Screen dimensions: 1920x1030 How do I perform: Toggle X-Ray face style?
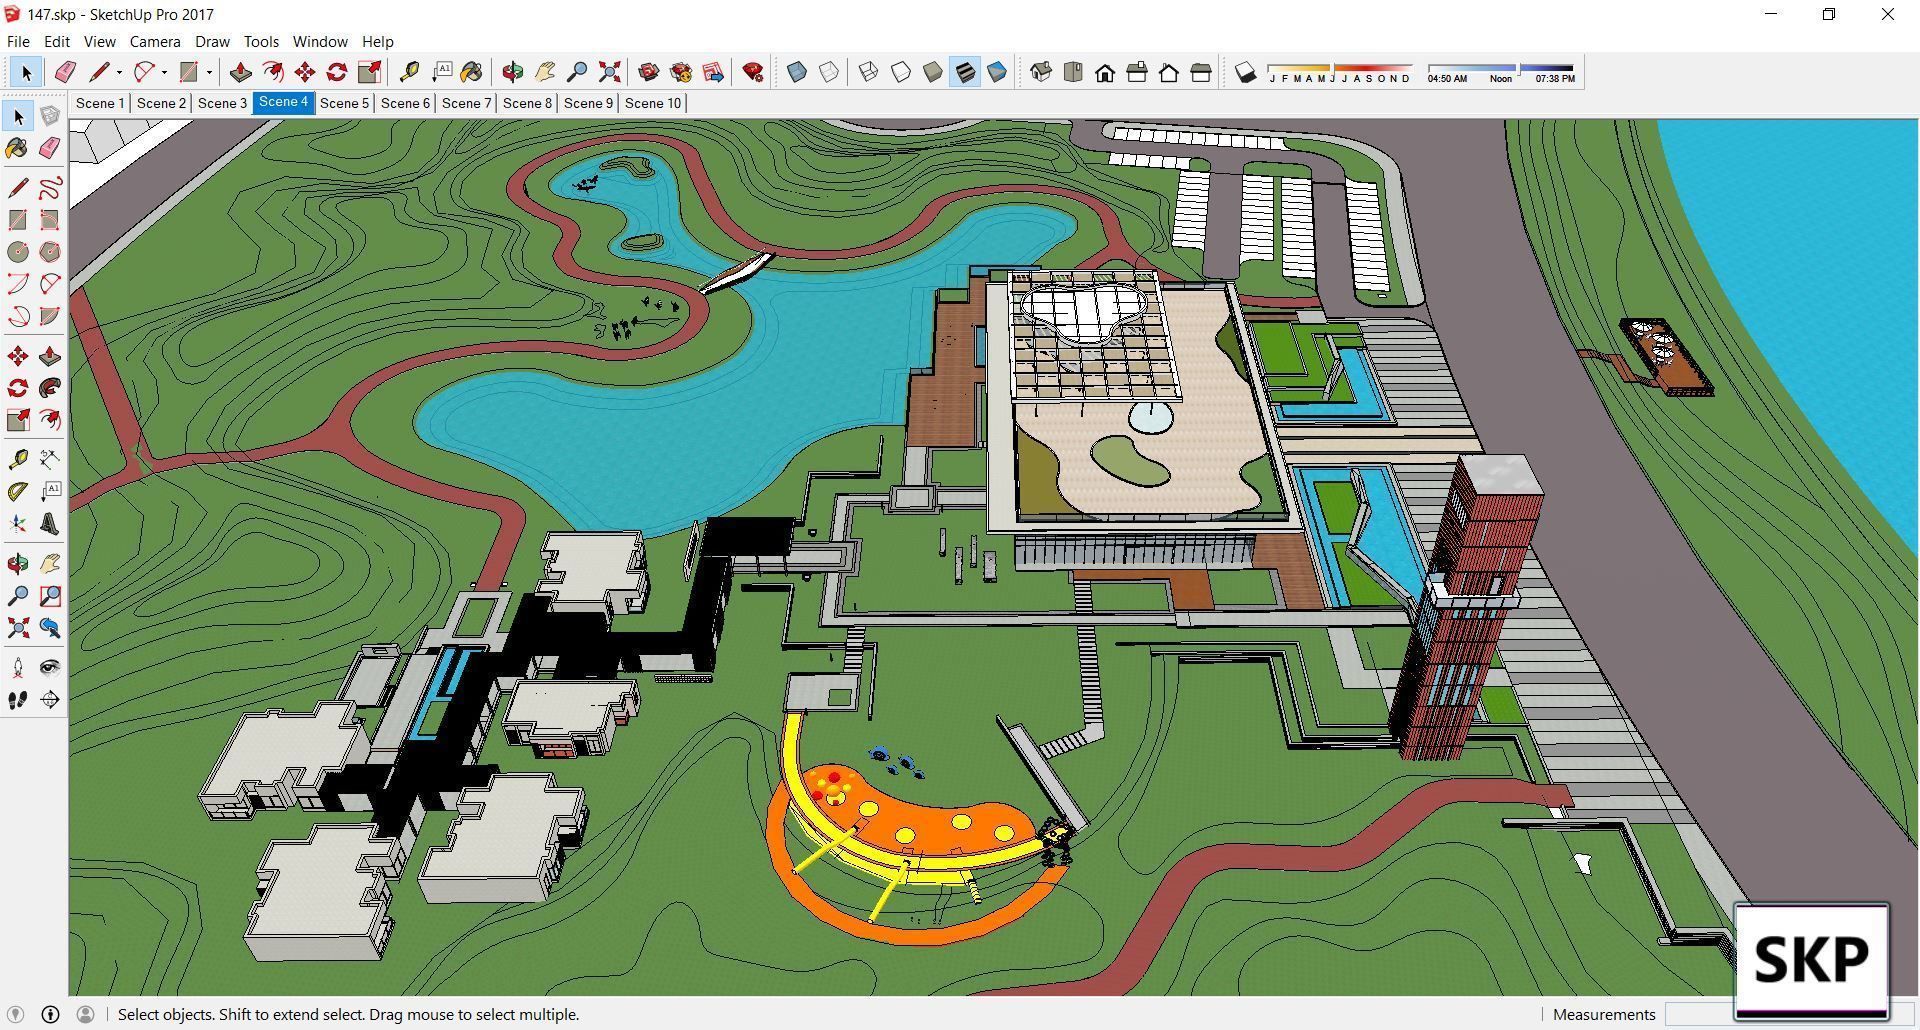point(797,72)
